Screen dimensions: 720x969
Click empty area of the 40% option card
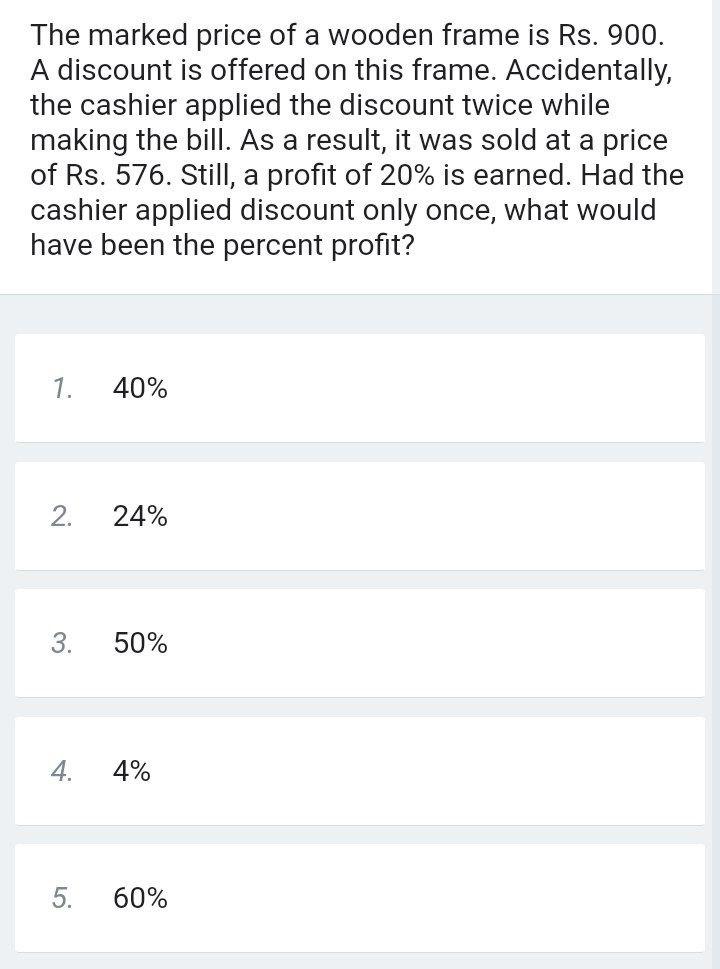433,389
